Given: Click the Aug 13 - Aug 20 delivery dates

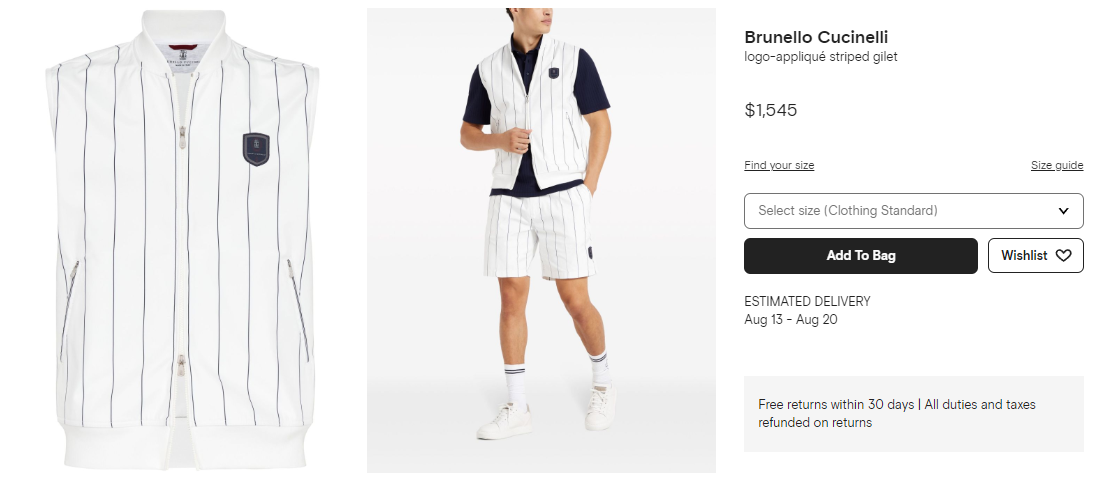Looking at the screenshot, I should click(x=791, y=319).
